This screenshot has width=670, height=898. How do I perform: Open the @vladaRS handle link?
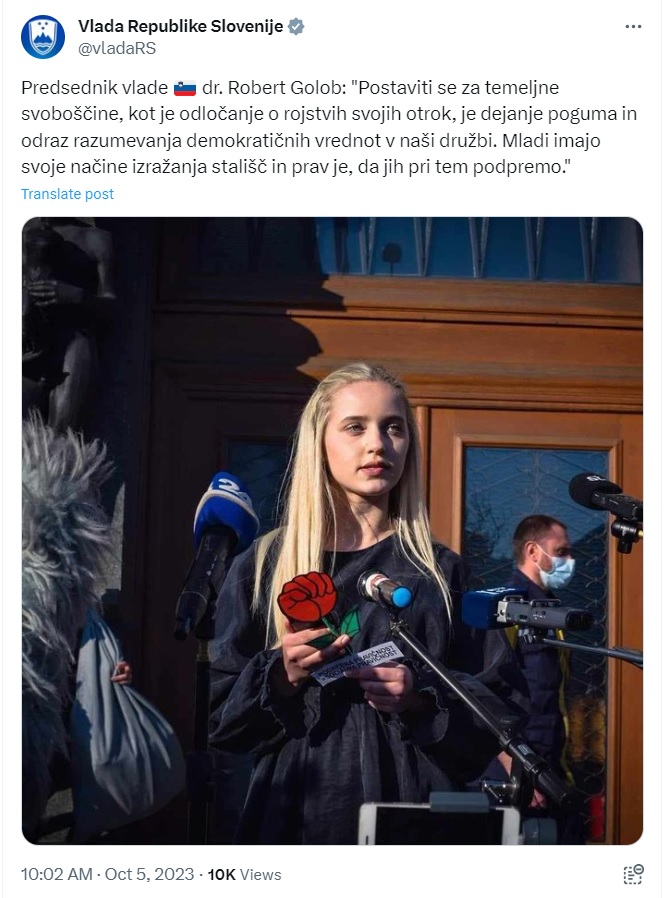(x=117, y=49)
